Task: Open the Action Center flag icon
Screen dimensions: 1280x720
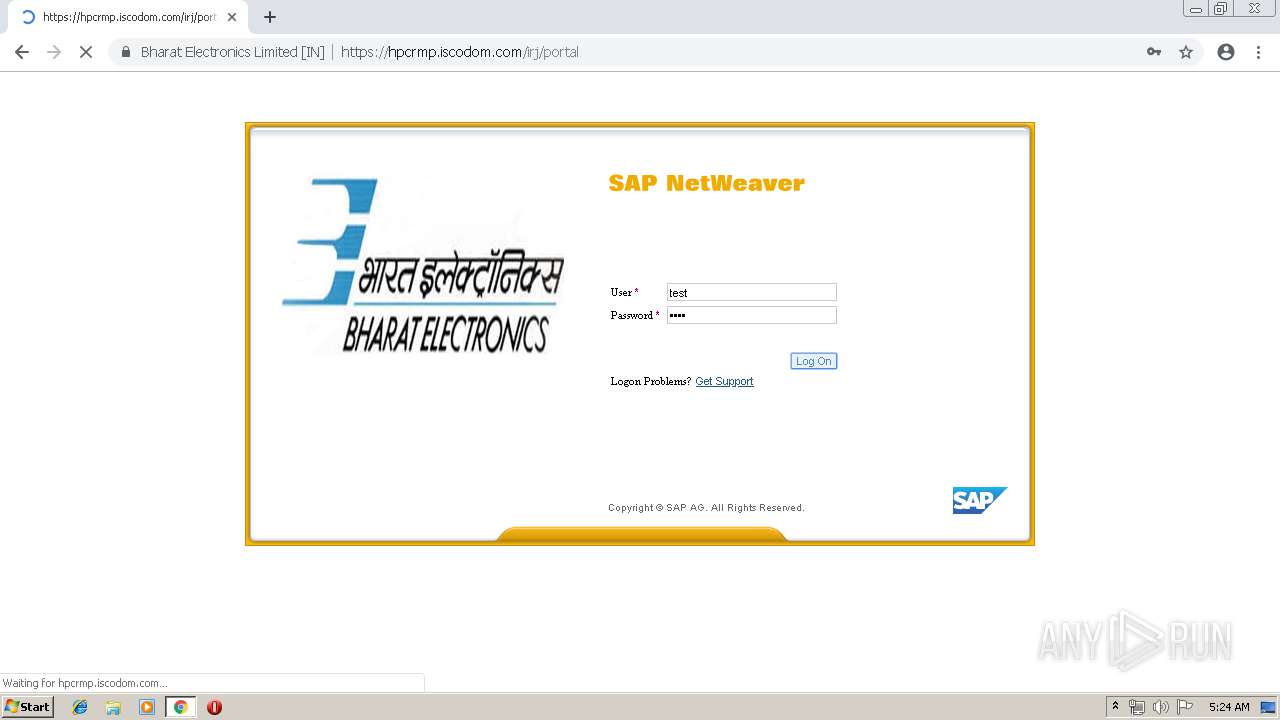Action: [x=1185, y=707]
